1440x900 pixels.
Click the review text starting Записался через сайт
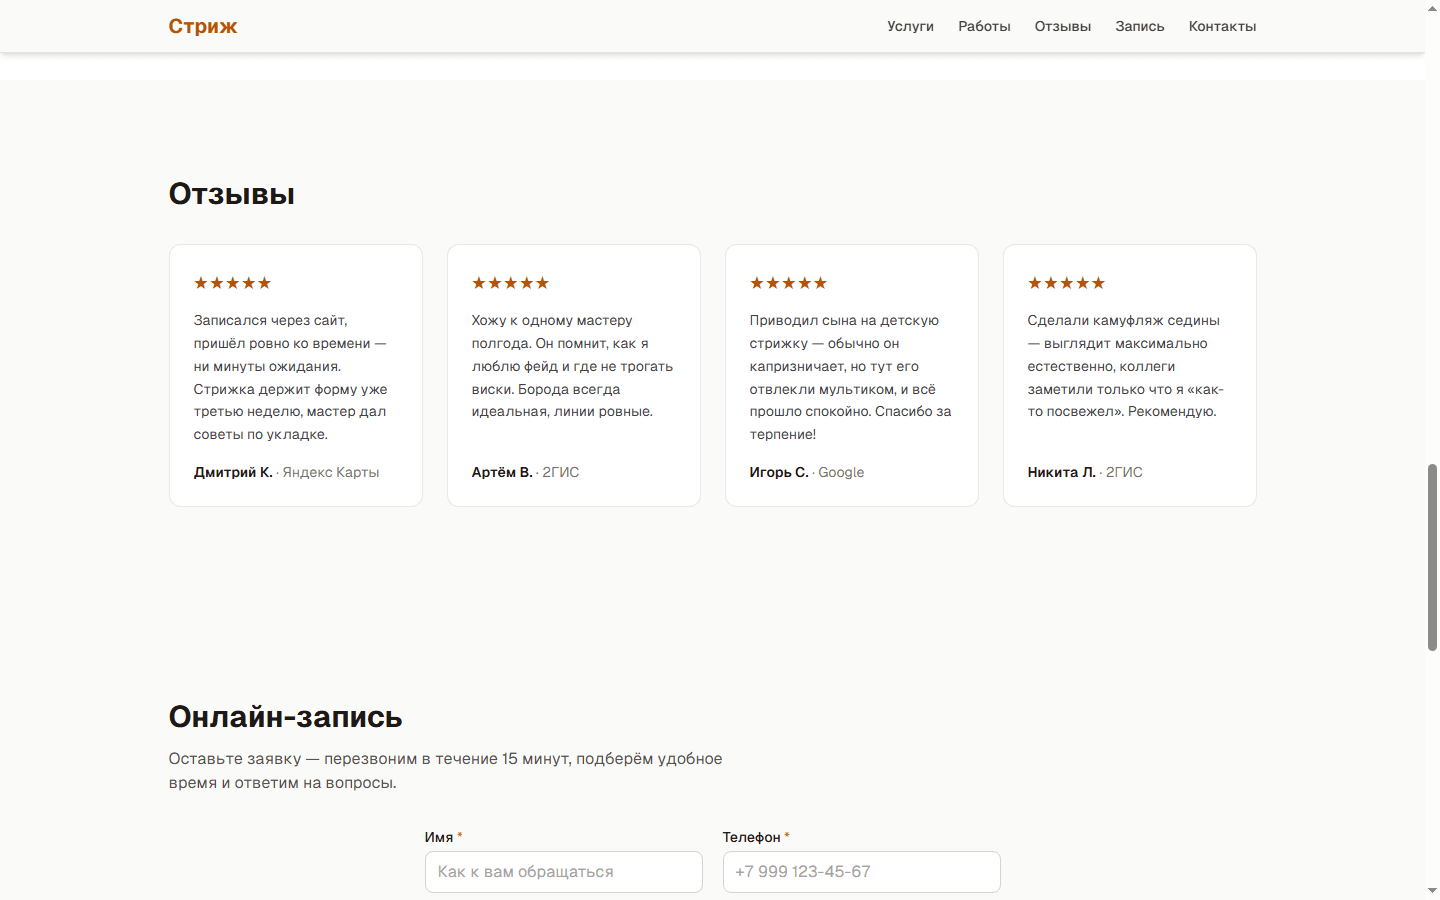295,377
